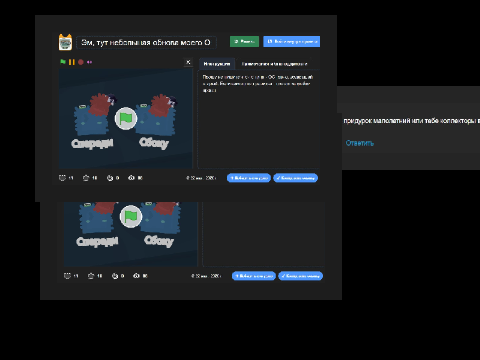Click the project date text in front window
Screen dimensions: 480x360
point(201,178)
